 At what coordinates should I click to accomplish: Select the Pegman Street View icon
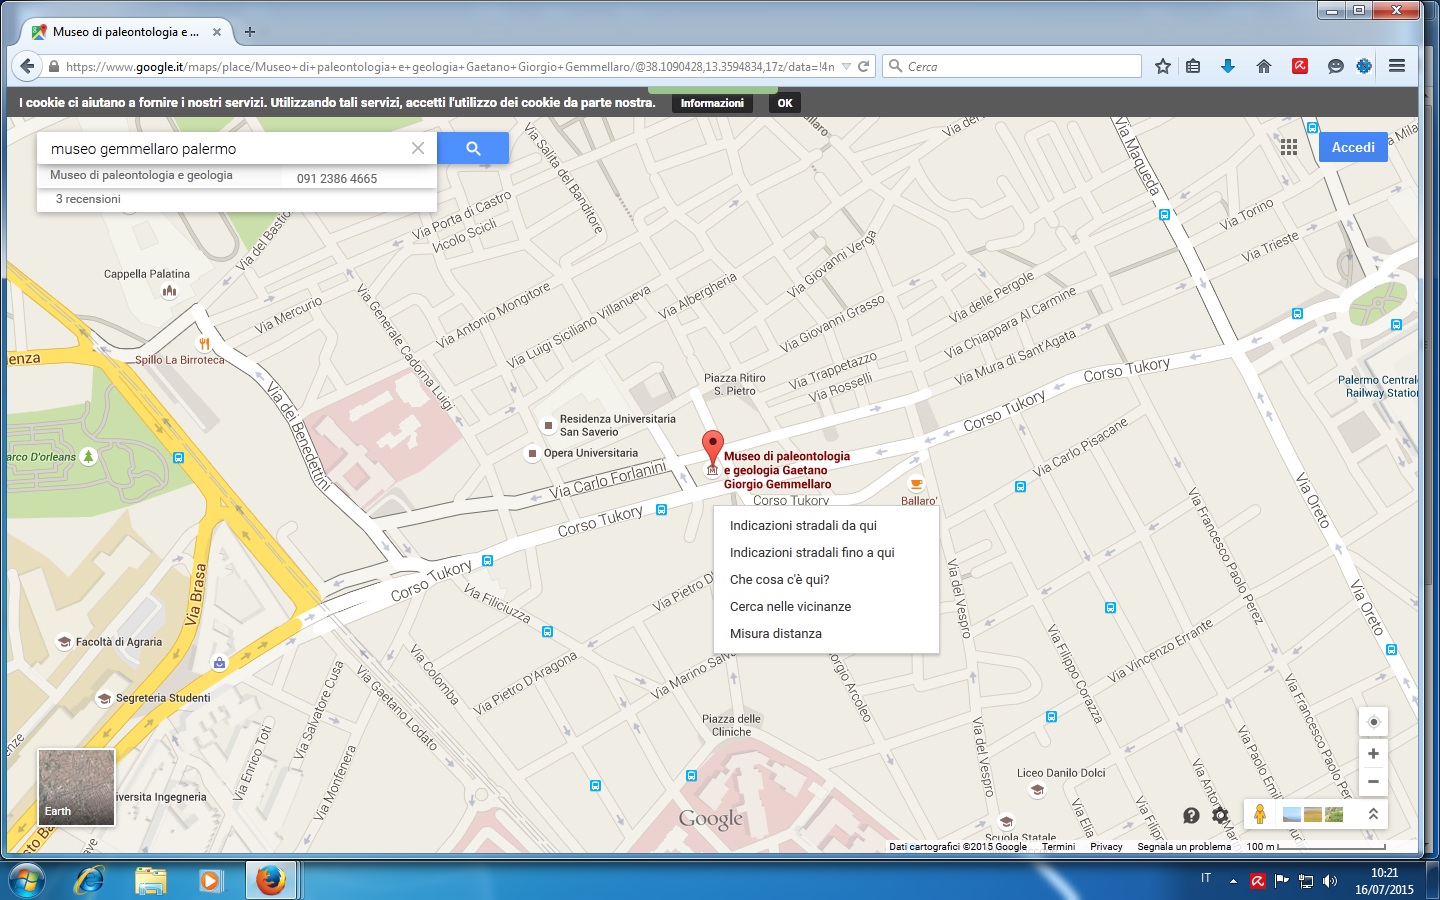1260,814
